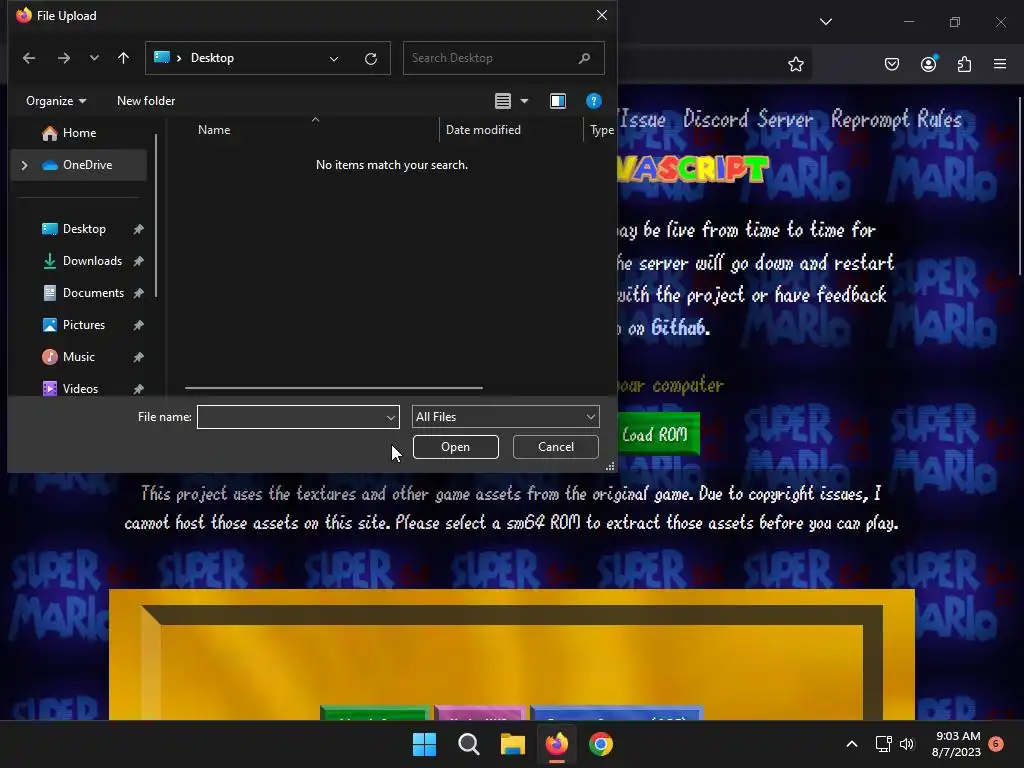Go up one folder level
Viewport: 1024px width, 768px height.
(x=123, y=58)
